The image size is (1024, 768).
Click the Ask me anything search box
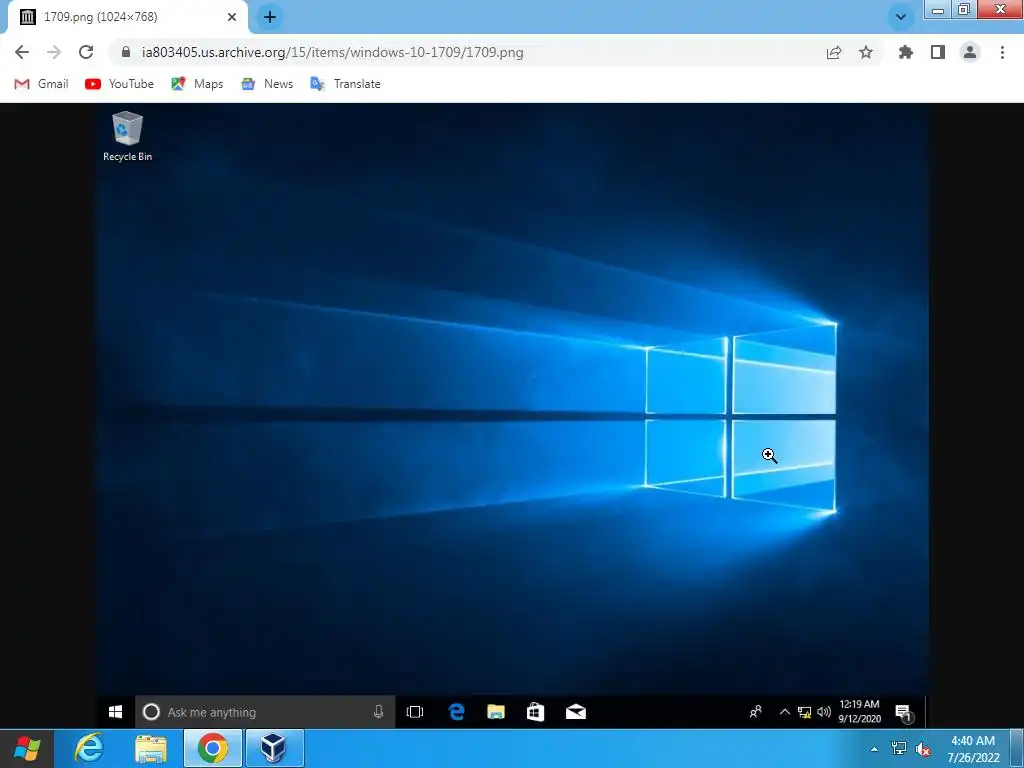264,712
